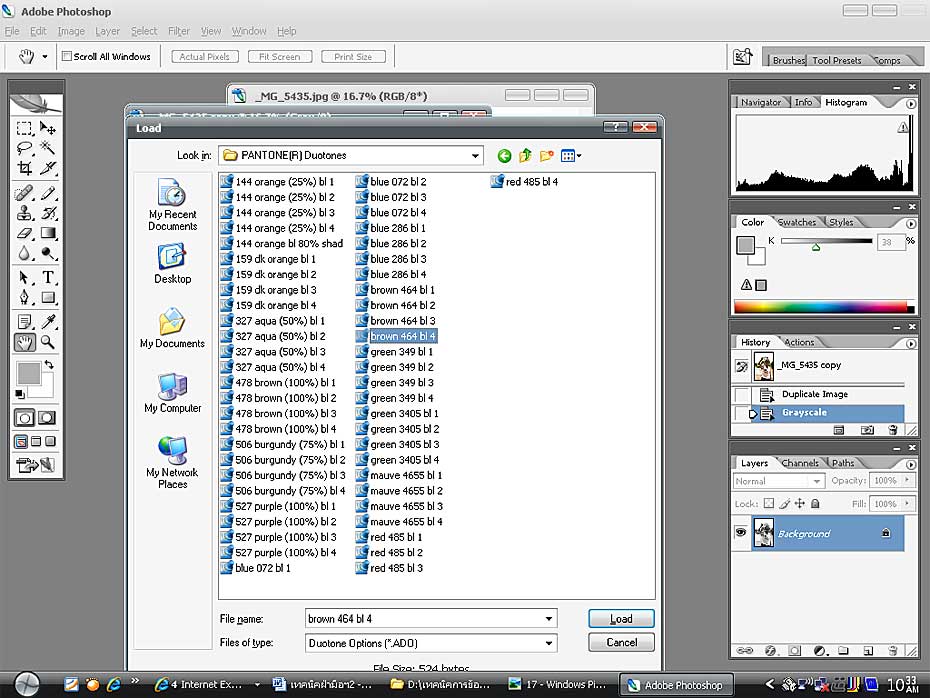Viewport: 930px width, 698px height.
Task: Select the Brush tool
Action: 47,193
